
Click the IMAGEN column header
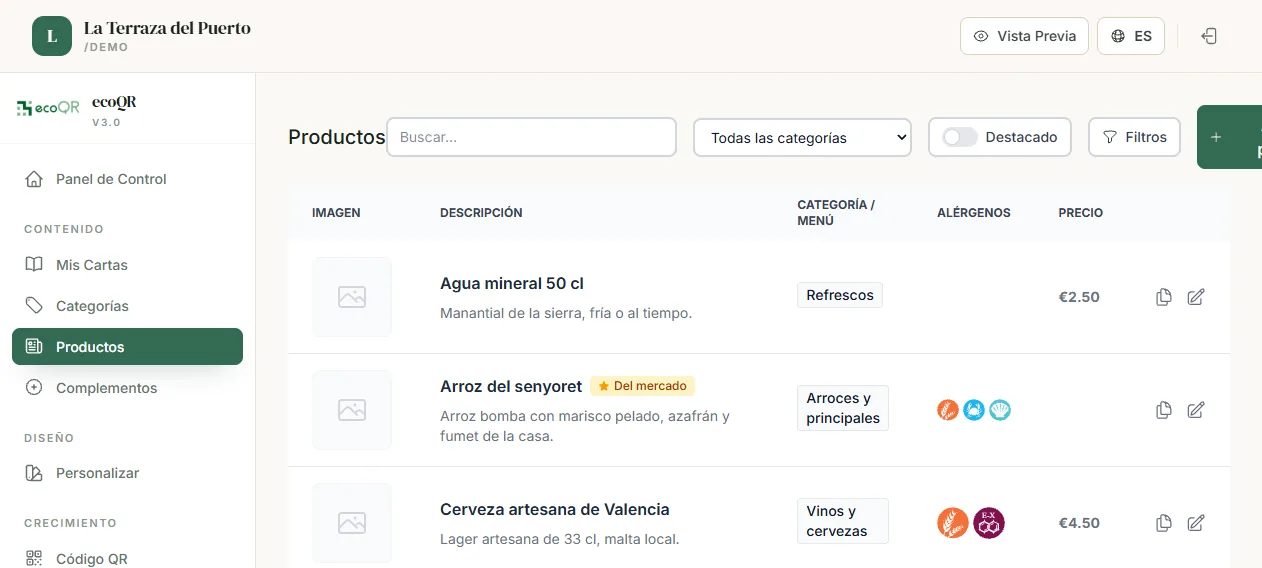[x=336, y=213]
